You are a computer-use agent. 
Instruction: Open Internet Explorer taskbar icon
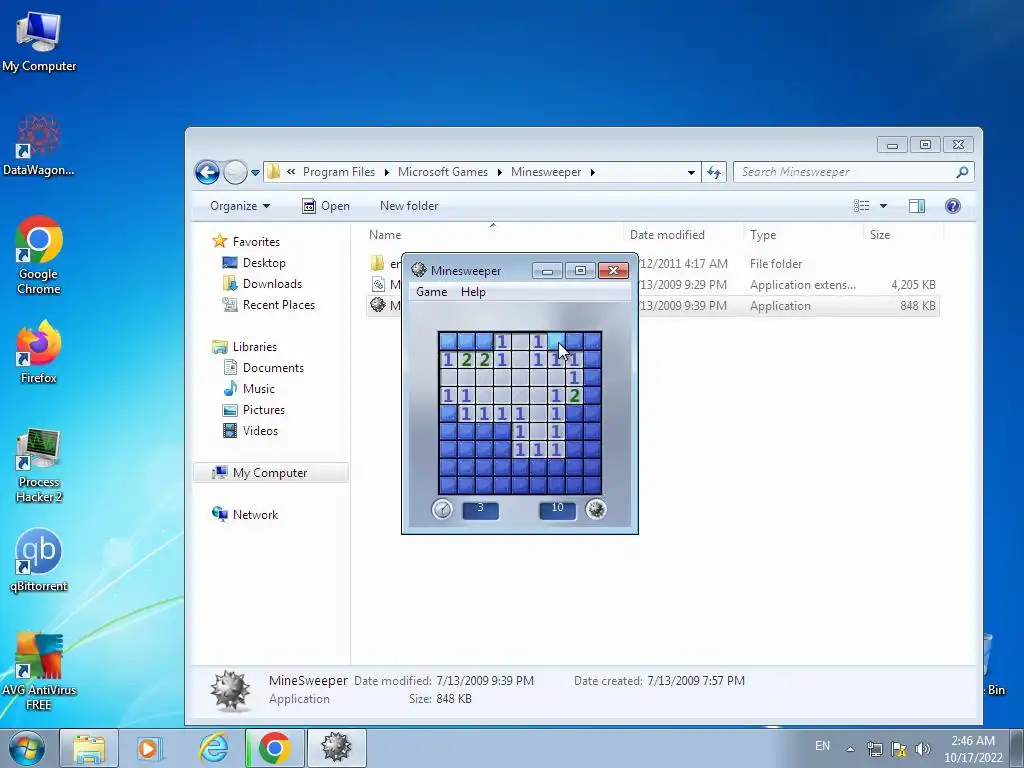click(214, 748)
